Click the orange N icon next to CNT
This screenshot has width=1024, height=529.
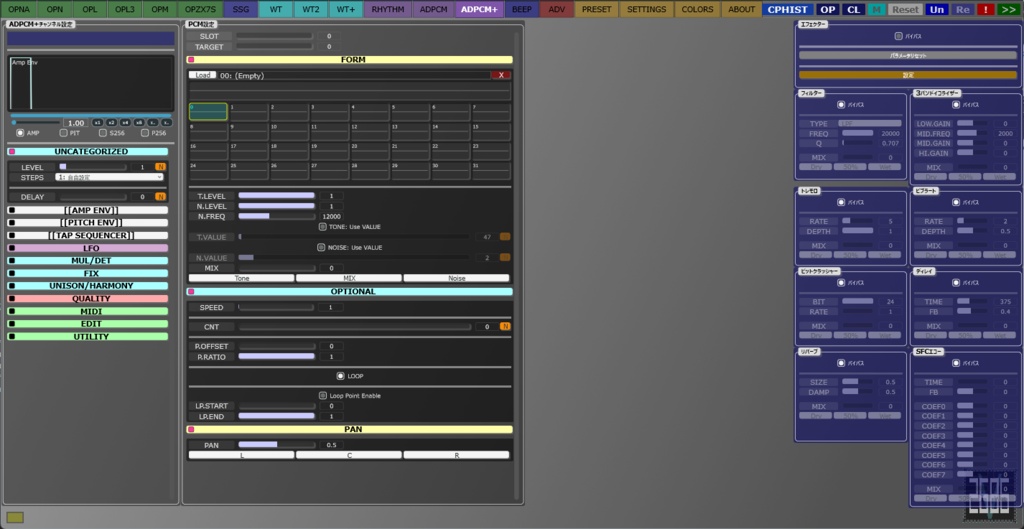(x=505, y=327)
